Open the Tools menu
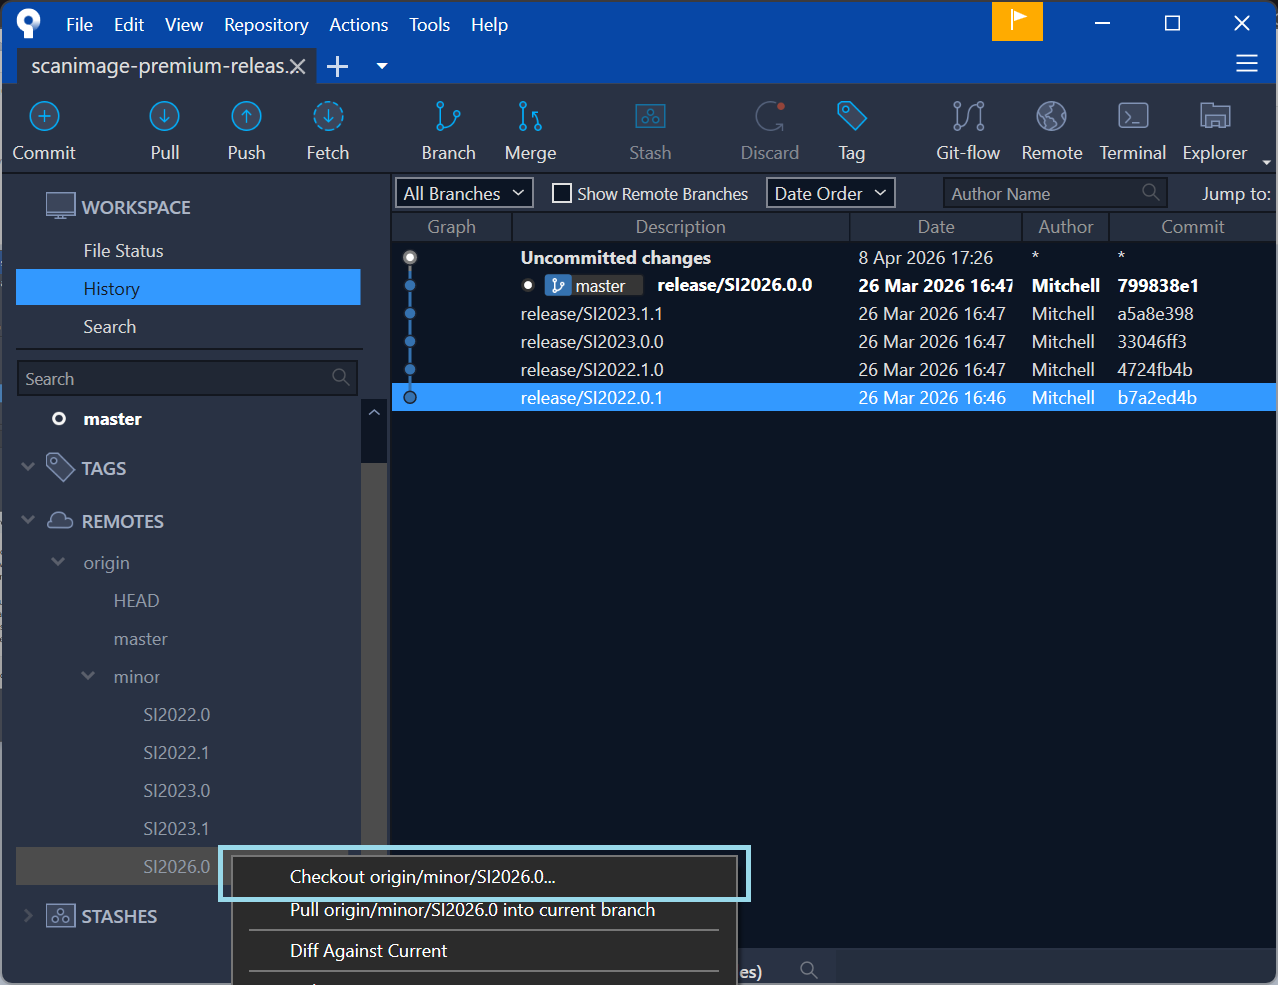This screenshot has height=985, width=1278. [x=429, y=25]
